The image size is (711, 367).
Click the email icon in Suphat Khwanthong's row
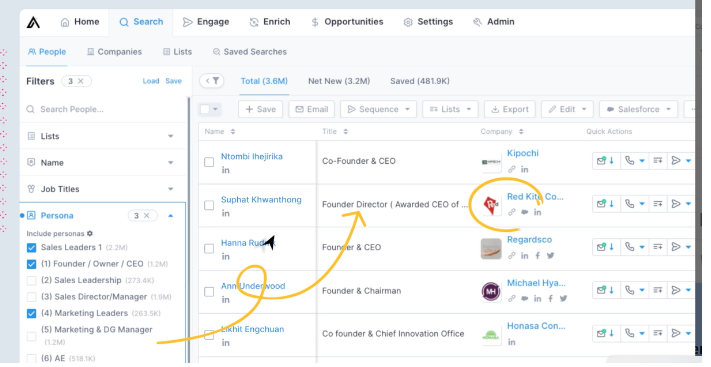tap(601, 204)
